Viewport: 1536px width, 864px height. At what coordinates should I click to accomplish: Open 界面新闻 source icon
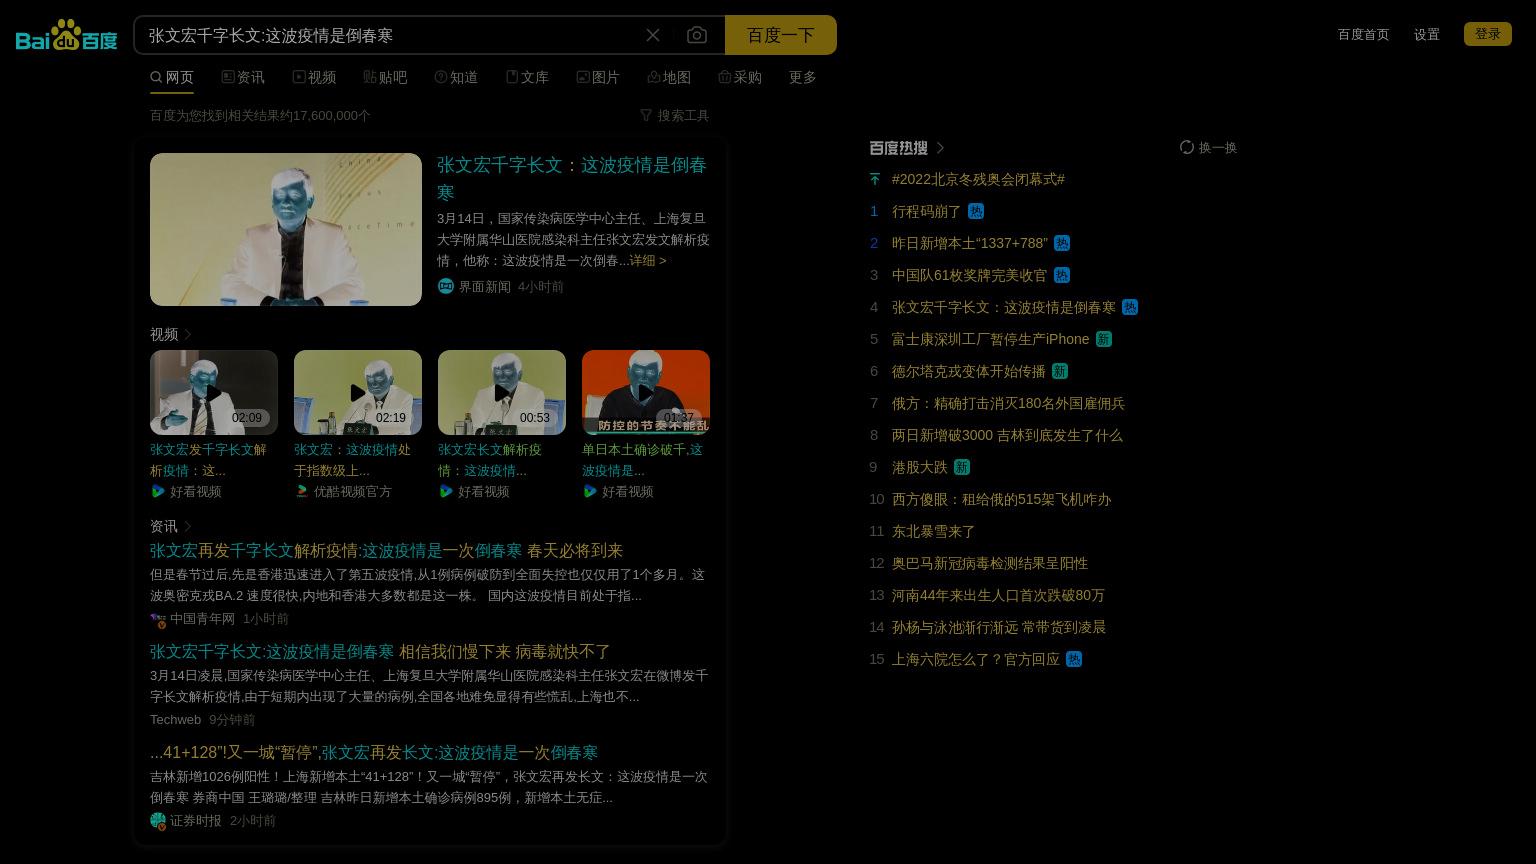pyautogui.click(x=446, y=286)
